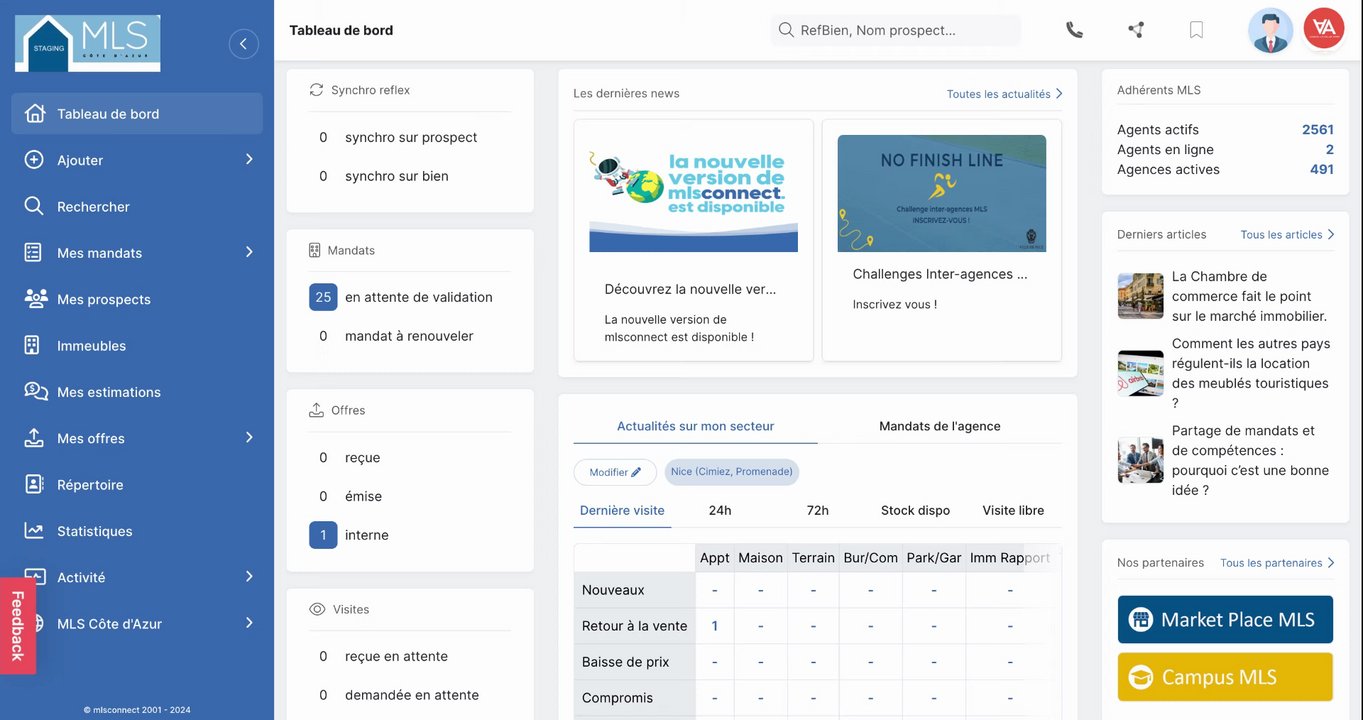
Task: Open Tableau de bord menu item
Action: (x=137, y=114)
